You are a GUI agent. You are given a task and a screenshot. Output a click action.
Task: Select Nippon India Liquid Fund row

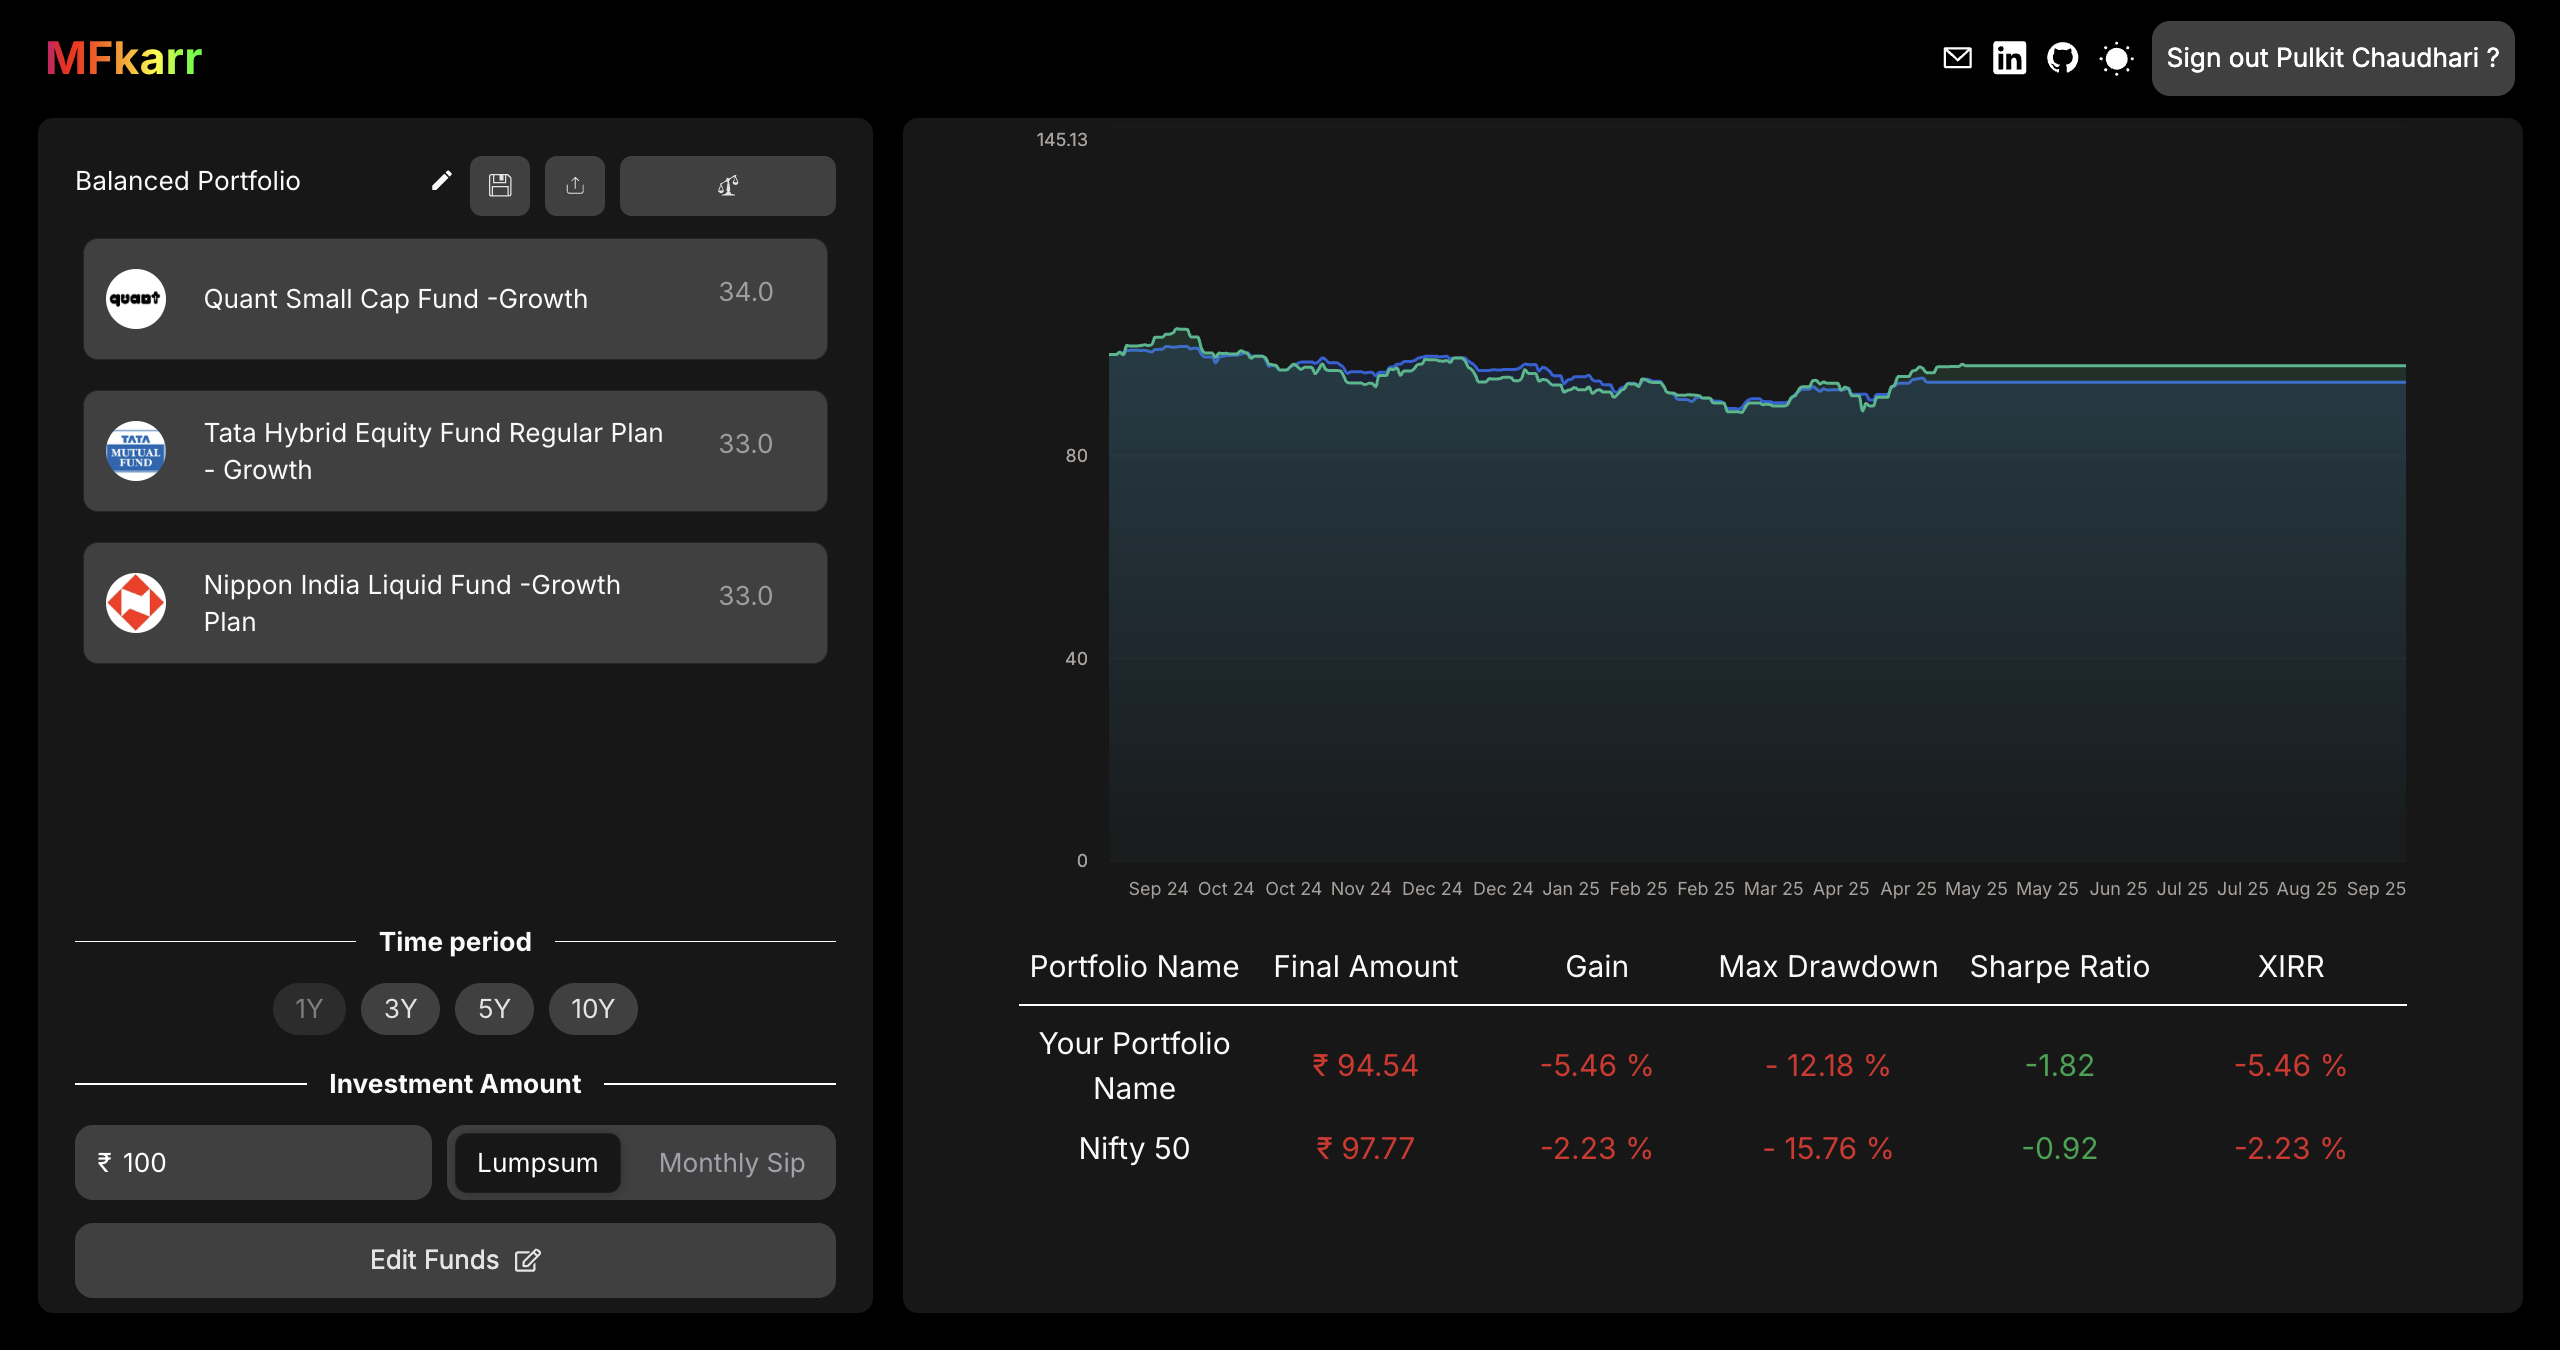[x=455, y=602]
